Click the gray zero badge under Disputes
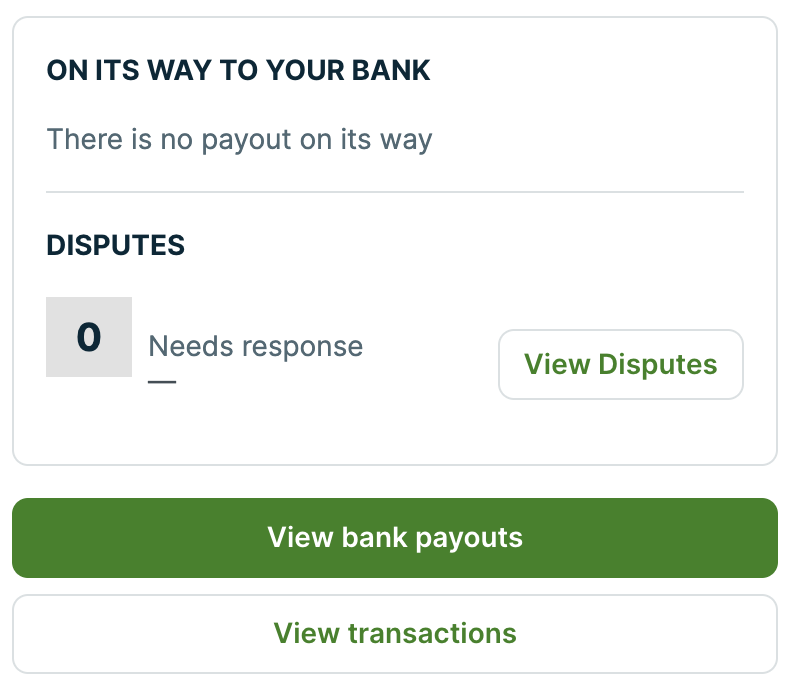This screenshot has width=792, height=686. 89,337
